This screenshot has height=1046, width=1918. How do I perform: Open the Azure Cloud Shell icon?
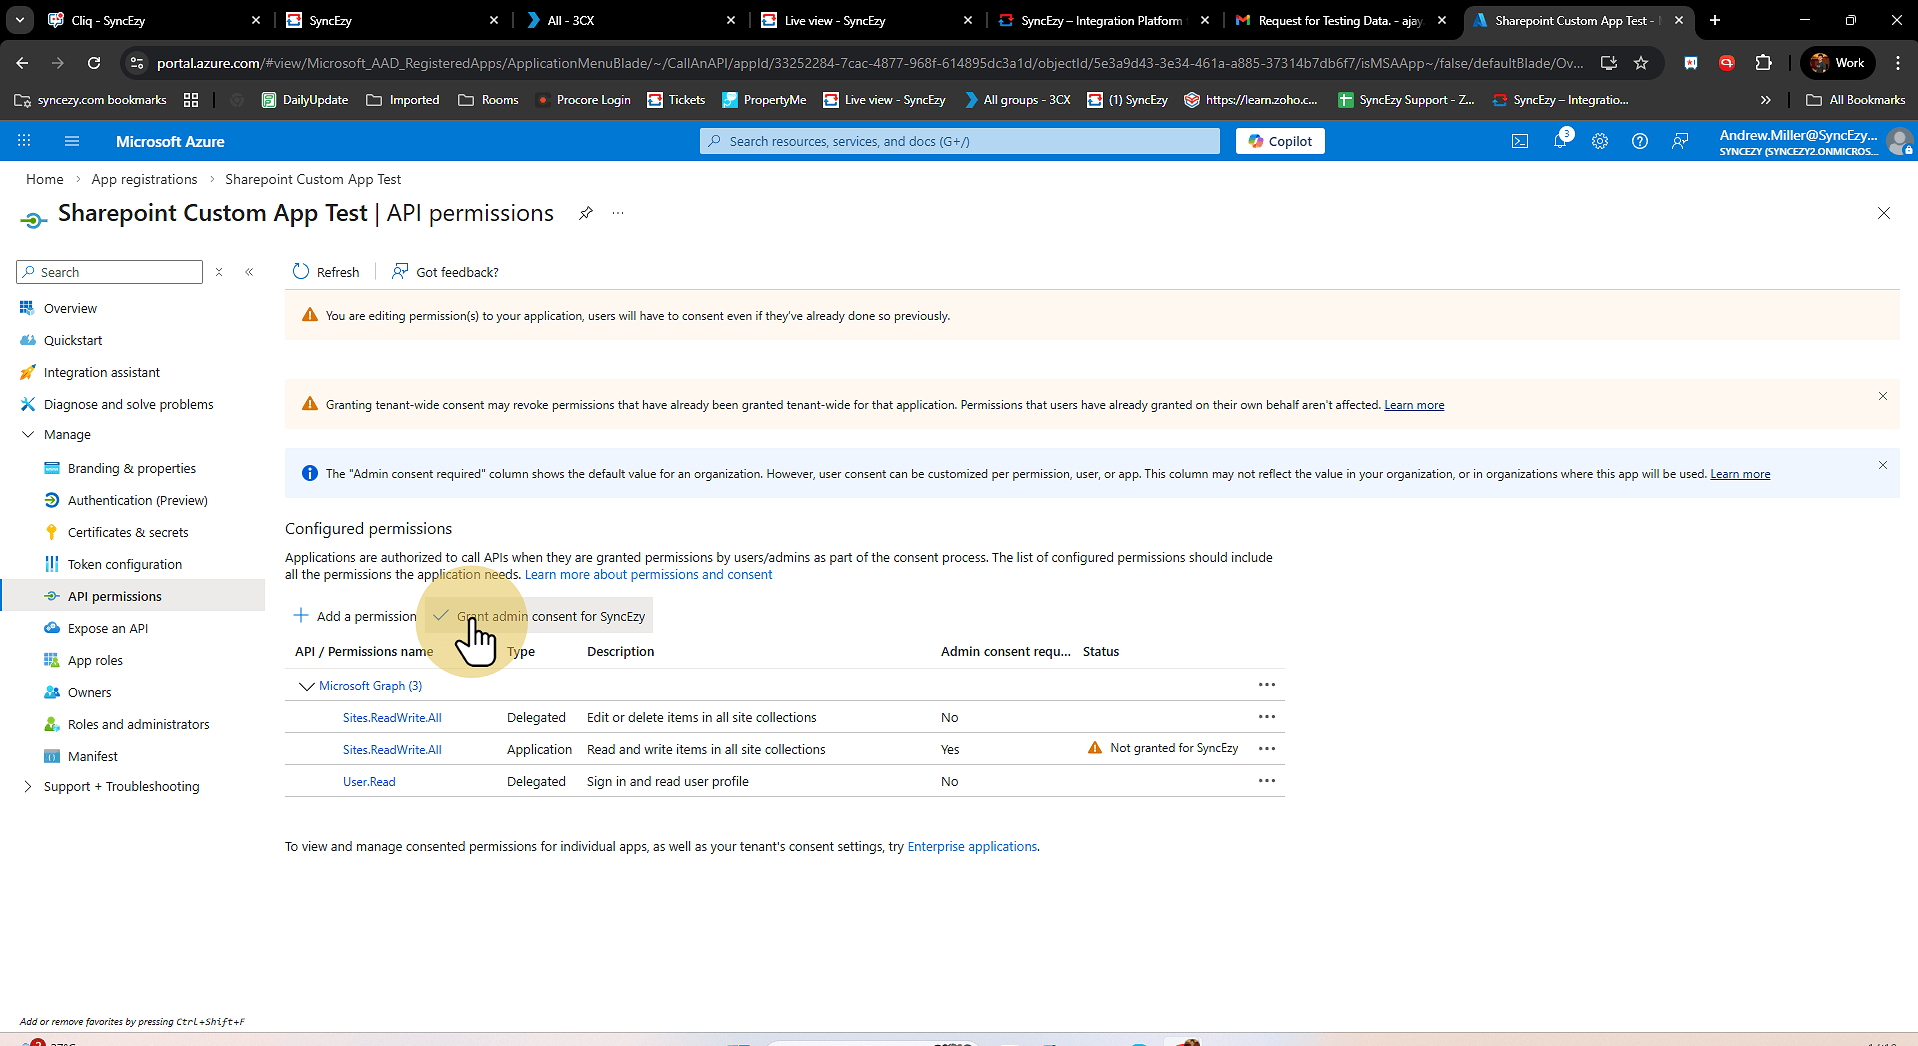tap(1519, 141)
